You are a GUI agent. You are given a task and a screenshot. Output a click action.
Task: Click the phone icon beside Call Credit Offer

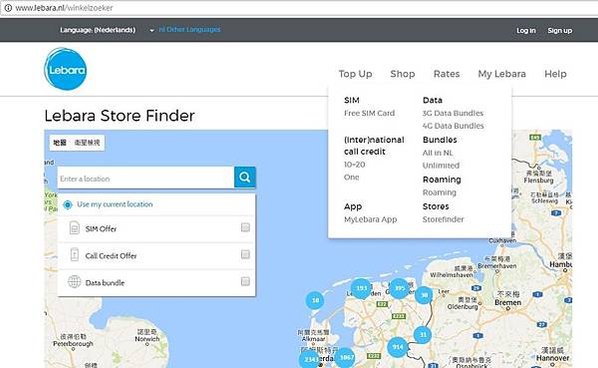[x=74, y=255]
